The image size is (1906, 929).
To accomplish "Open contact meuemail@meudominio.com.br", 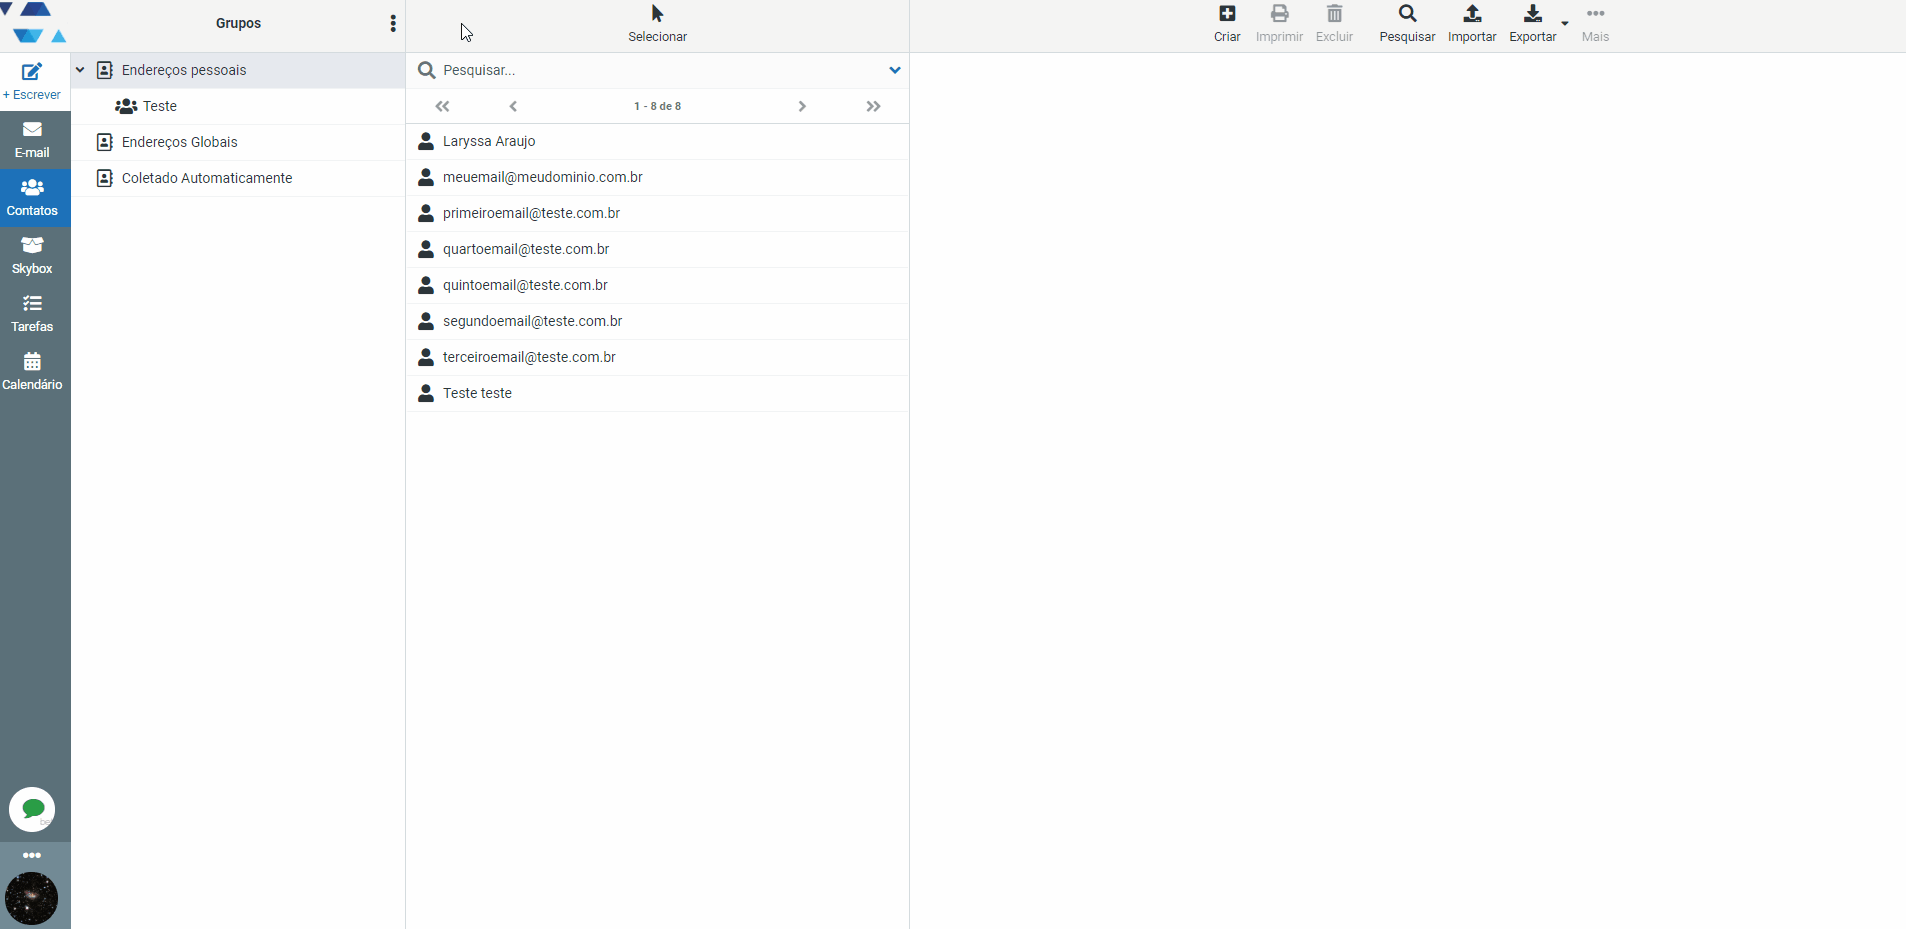I will pos(657,177).
